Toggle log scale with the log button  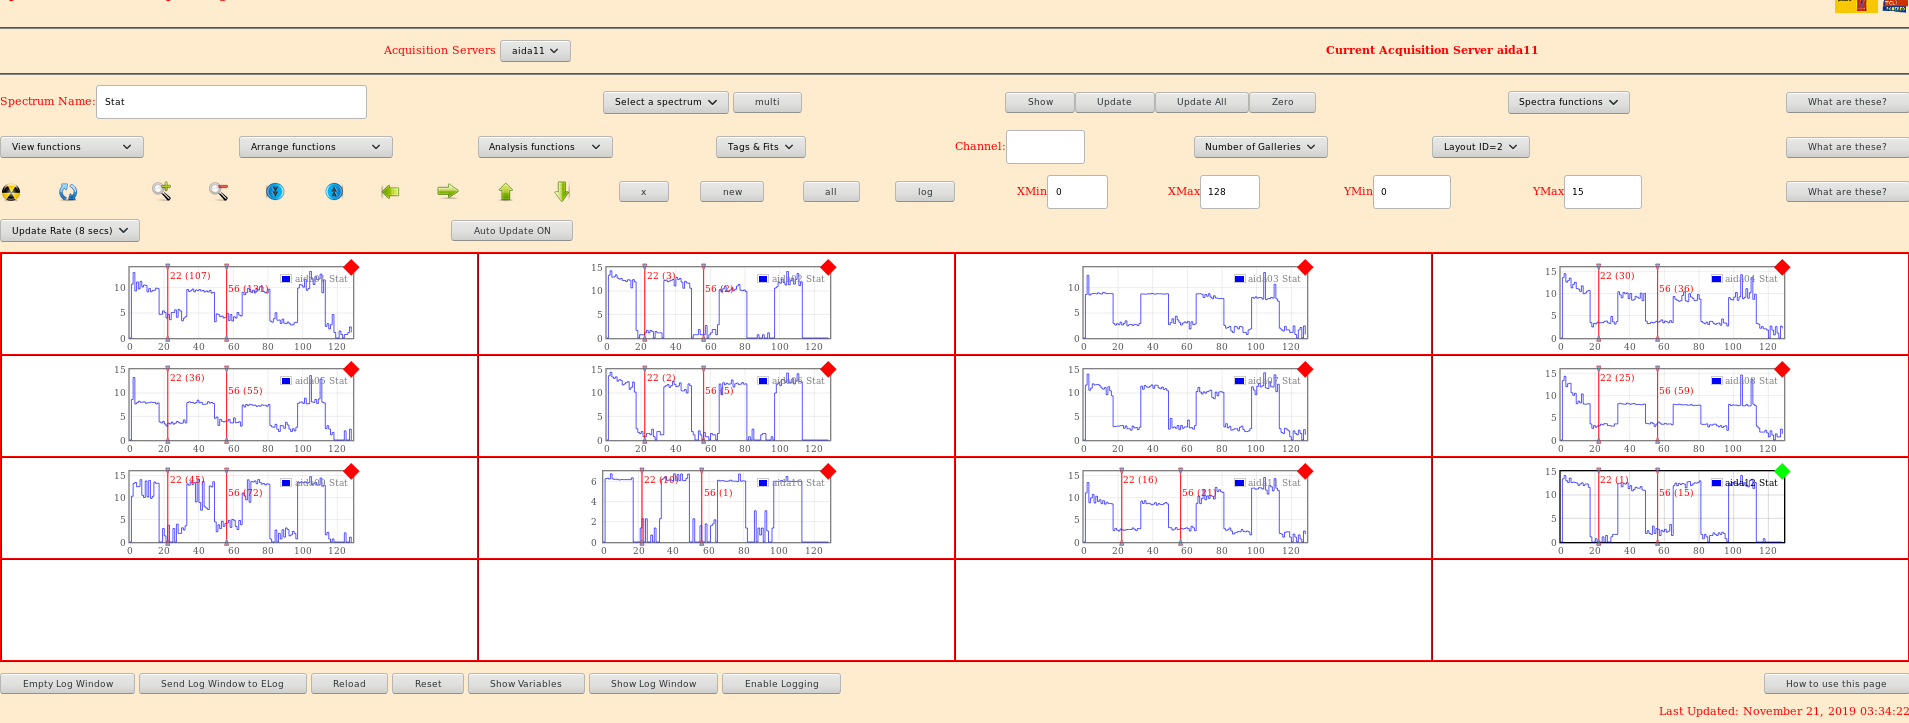point(924,192)
